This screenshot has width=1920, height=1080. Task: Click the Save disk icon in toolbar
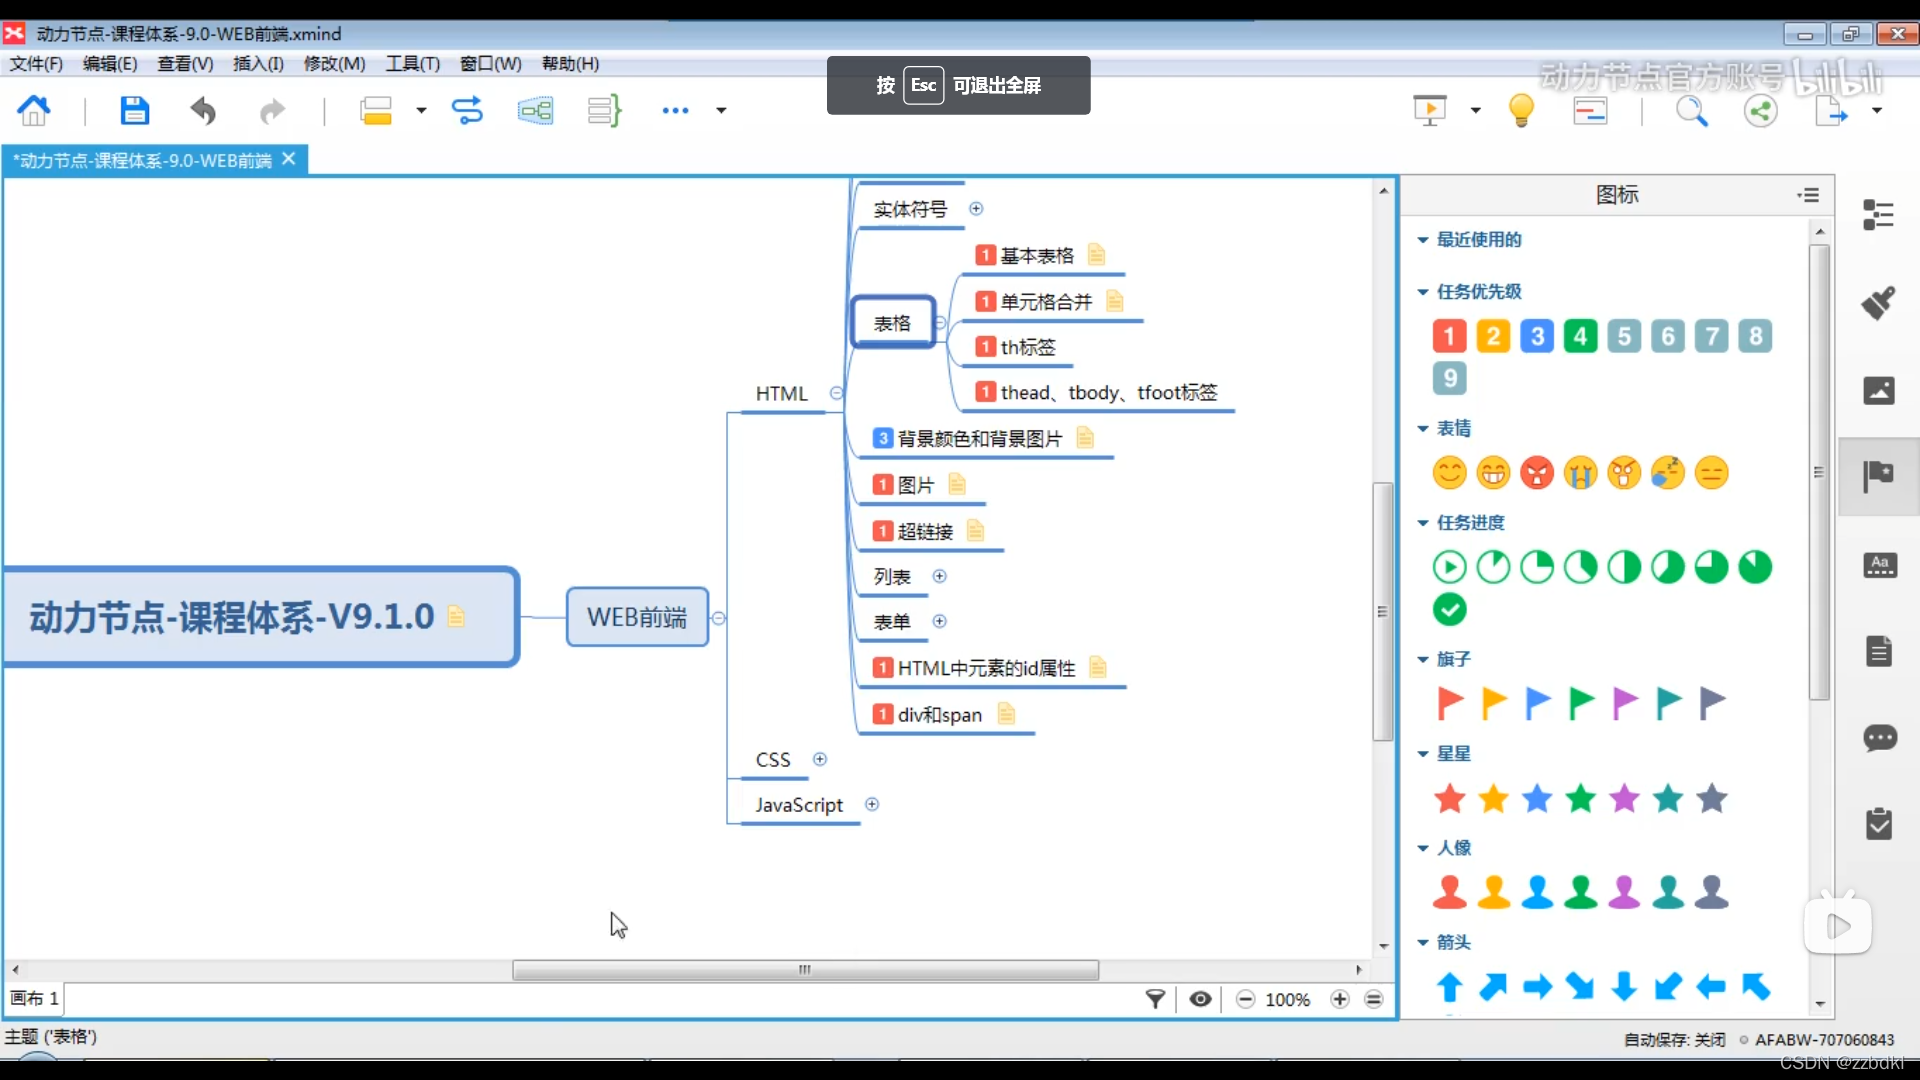click(x=134, y=110)
